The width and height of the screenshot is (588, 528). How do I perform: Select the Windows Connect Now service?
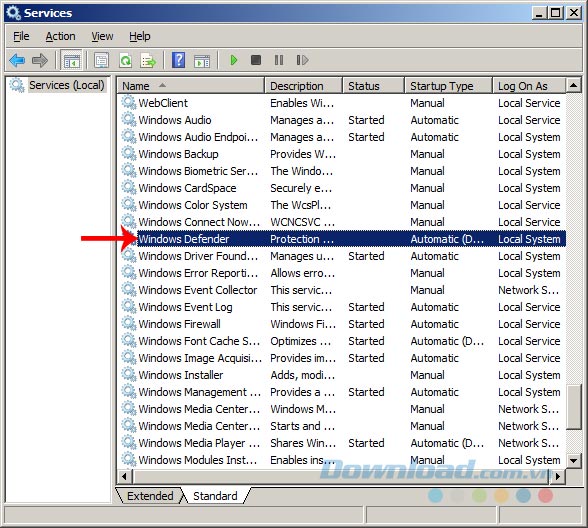point(199,222)
